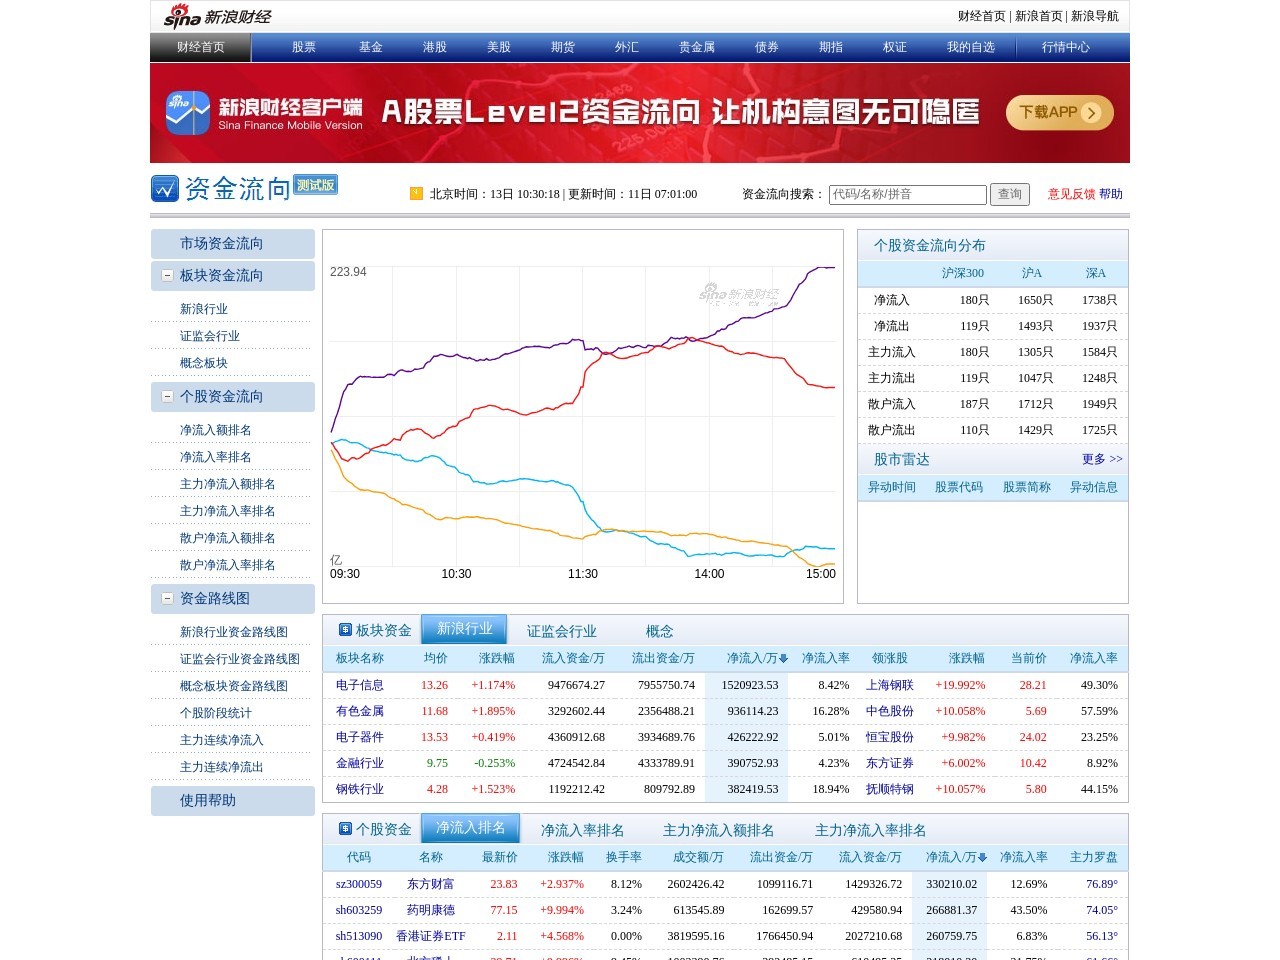
Task: Open 基金 in the top navigation
Action: tap(371, 47)
